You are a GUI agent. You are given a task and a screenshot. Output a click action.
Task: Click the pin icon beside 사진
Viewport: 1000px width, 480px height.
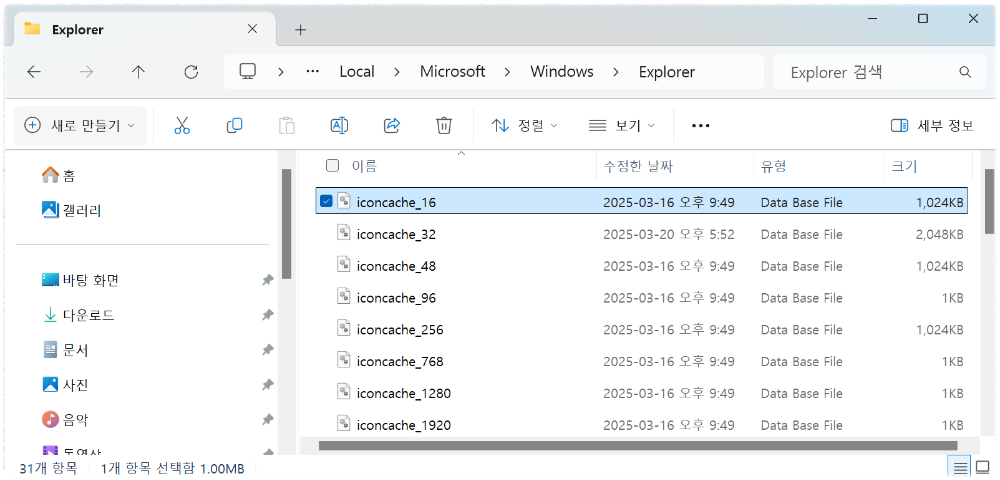pos(268,386)
